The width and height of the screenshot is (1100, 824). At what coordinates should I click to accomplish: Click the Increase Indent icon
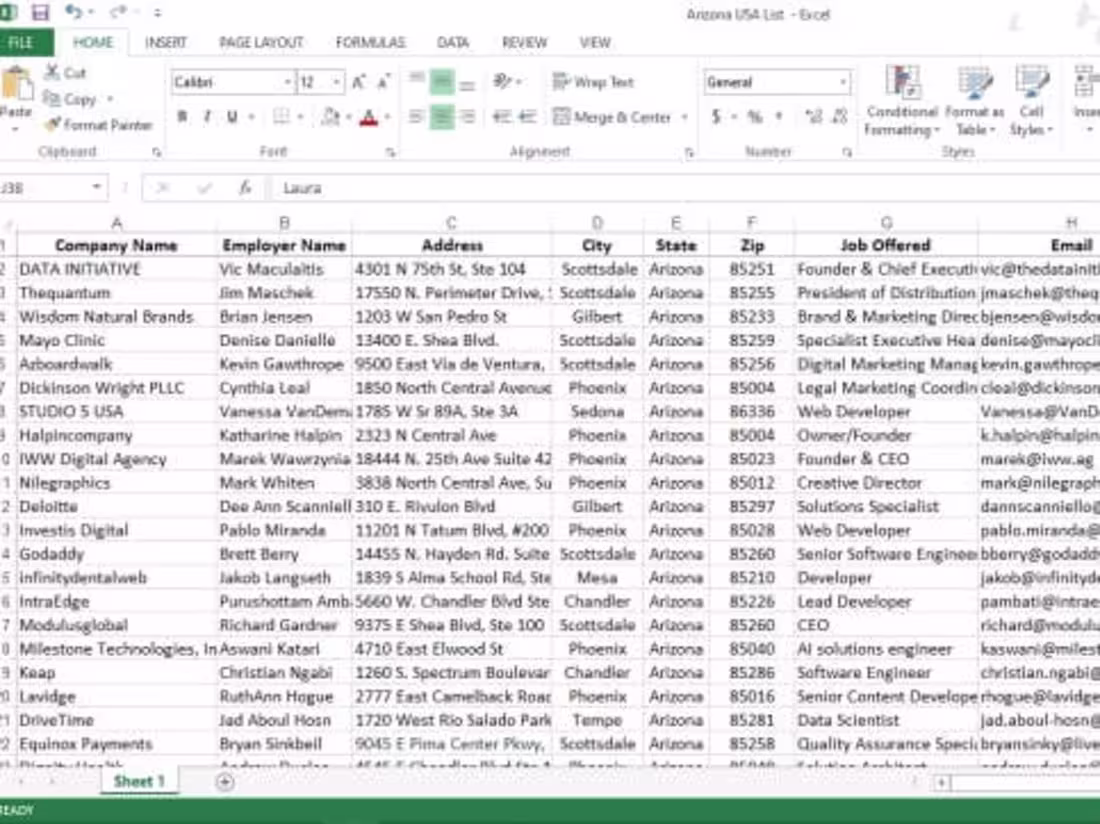pyautogui.click(x=528, y=116)
